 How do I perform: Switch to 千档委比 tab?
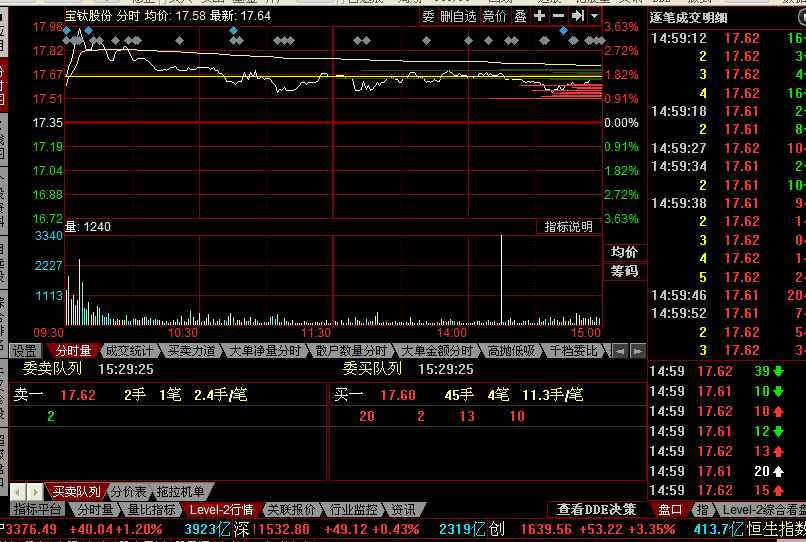tap(573, 351)
